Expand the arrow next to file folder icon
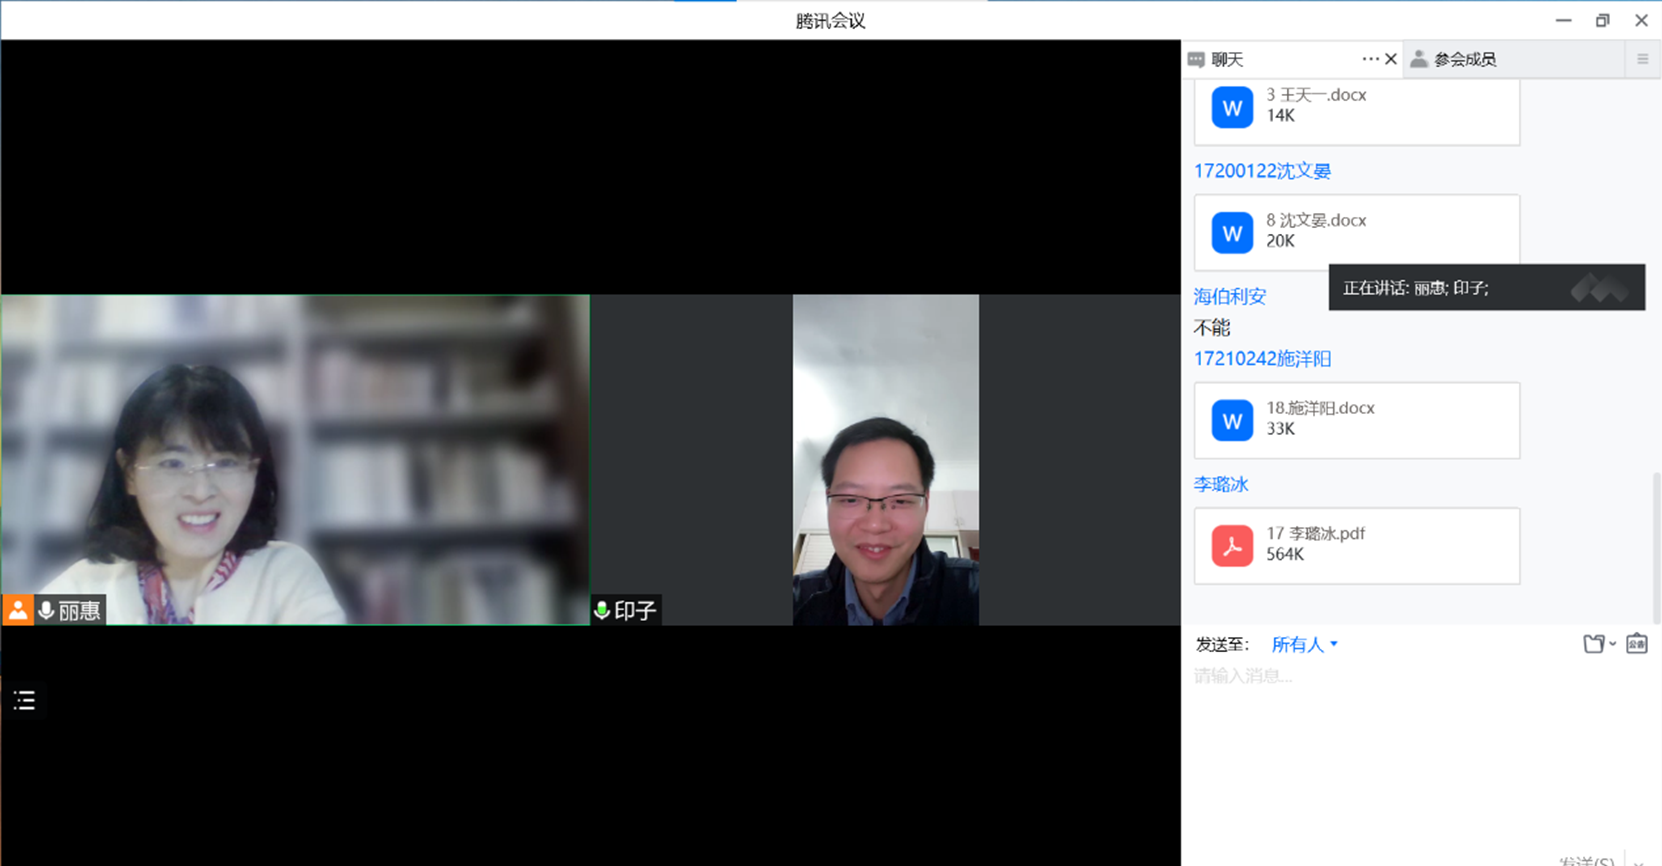This screenshot has height=866, width=1662. click(x=1613, y=644)
